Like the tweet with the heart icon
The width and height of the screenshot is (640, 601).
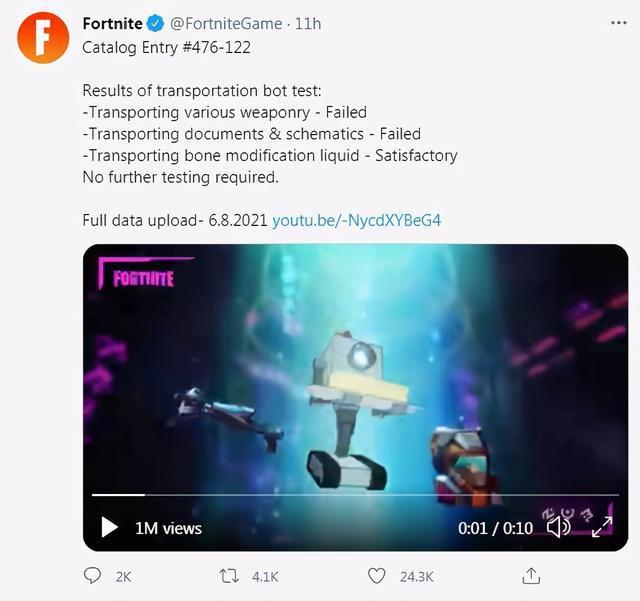[x=376, y=576]
